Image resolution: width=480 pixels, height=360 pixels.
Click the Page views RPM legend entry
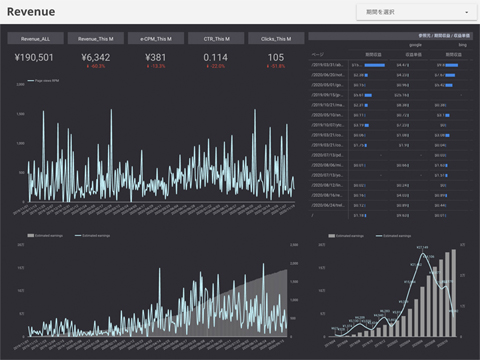point(43,81)
